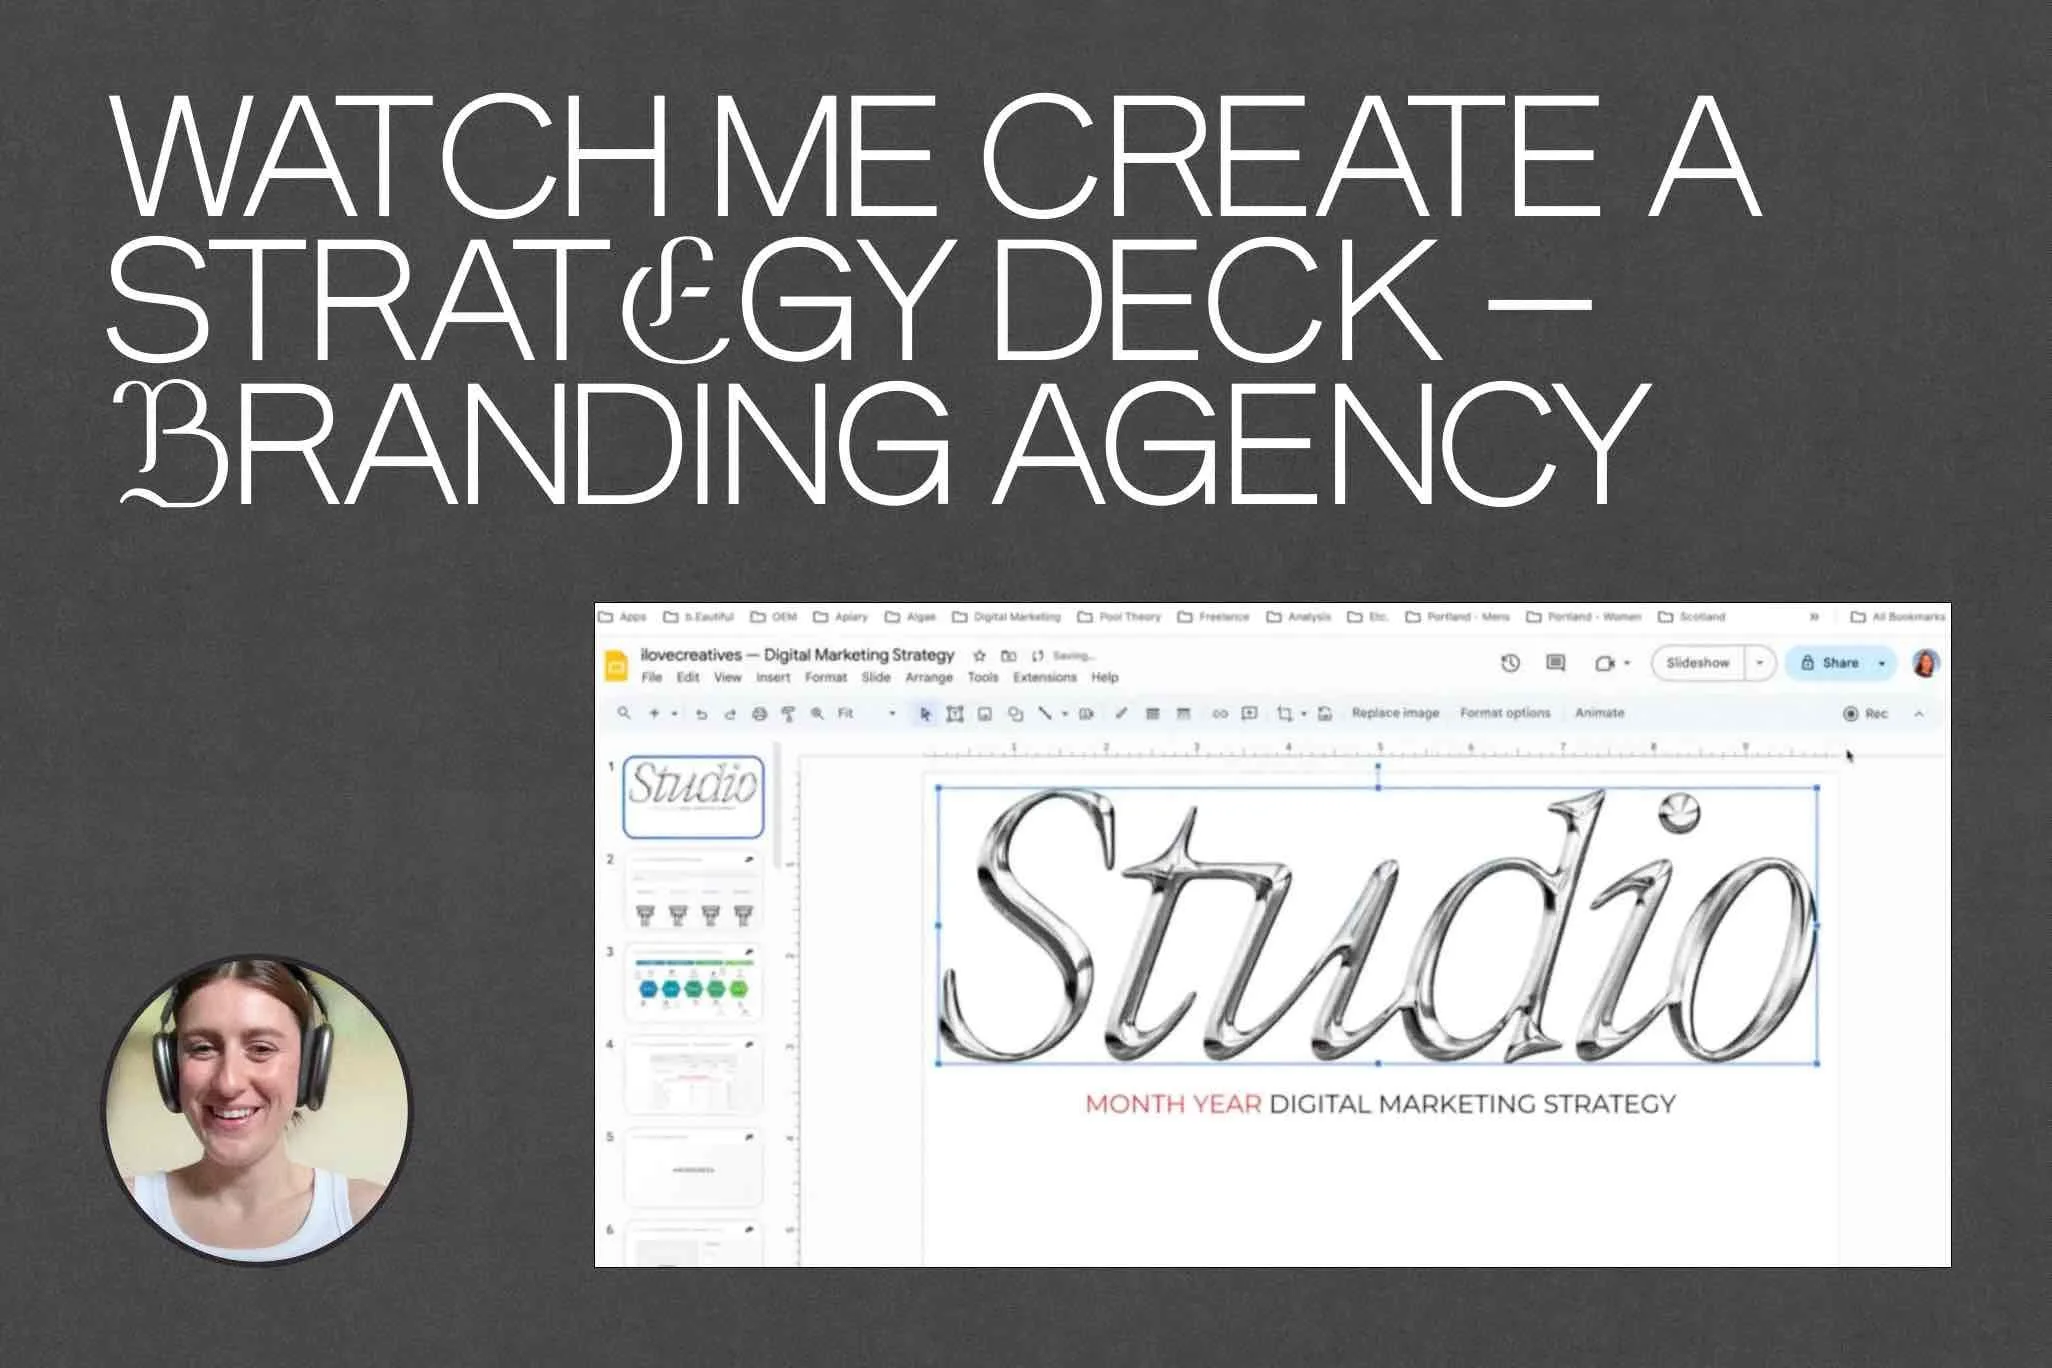Screen dimensions: 2052x1368
Task: Open the crop mask shape dropdown
Action: click(1304, 713)
